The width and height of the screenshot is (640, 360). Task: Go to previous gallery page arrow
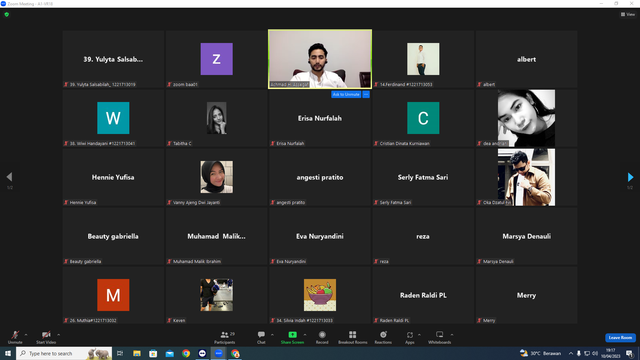pos(9,177)
